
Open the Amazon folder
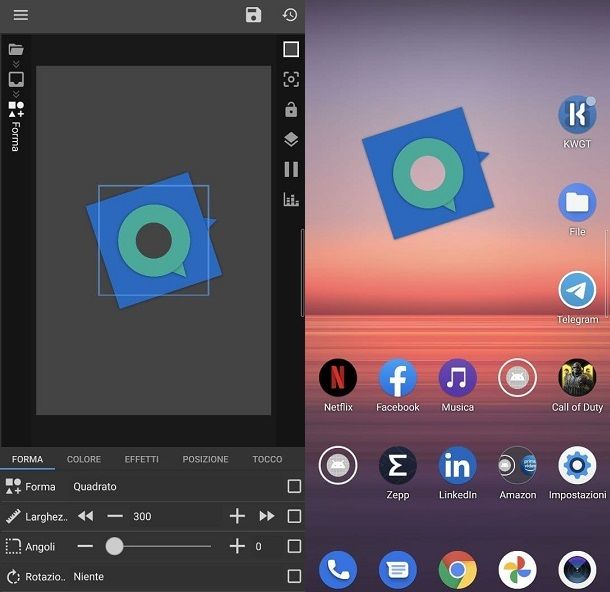(x=517, y=465)
